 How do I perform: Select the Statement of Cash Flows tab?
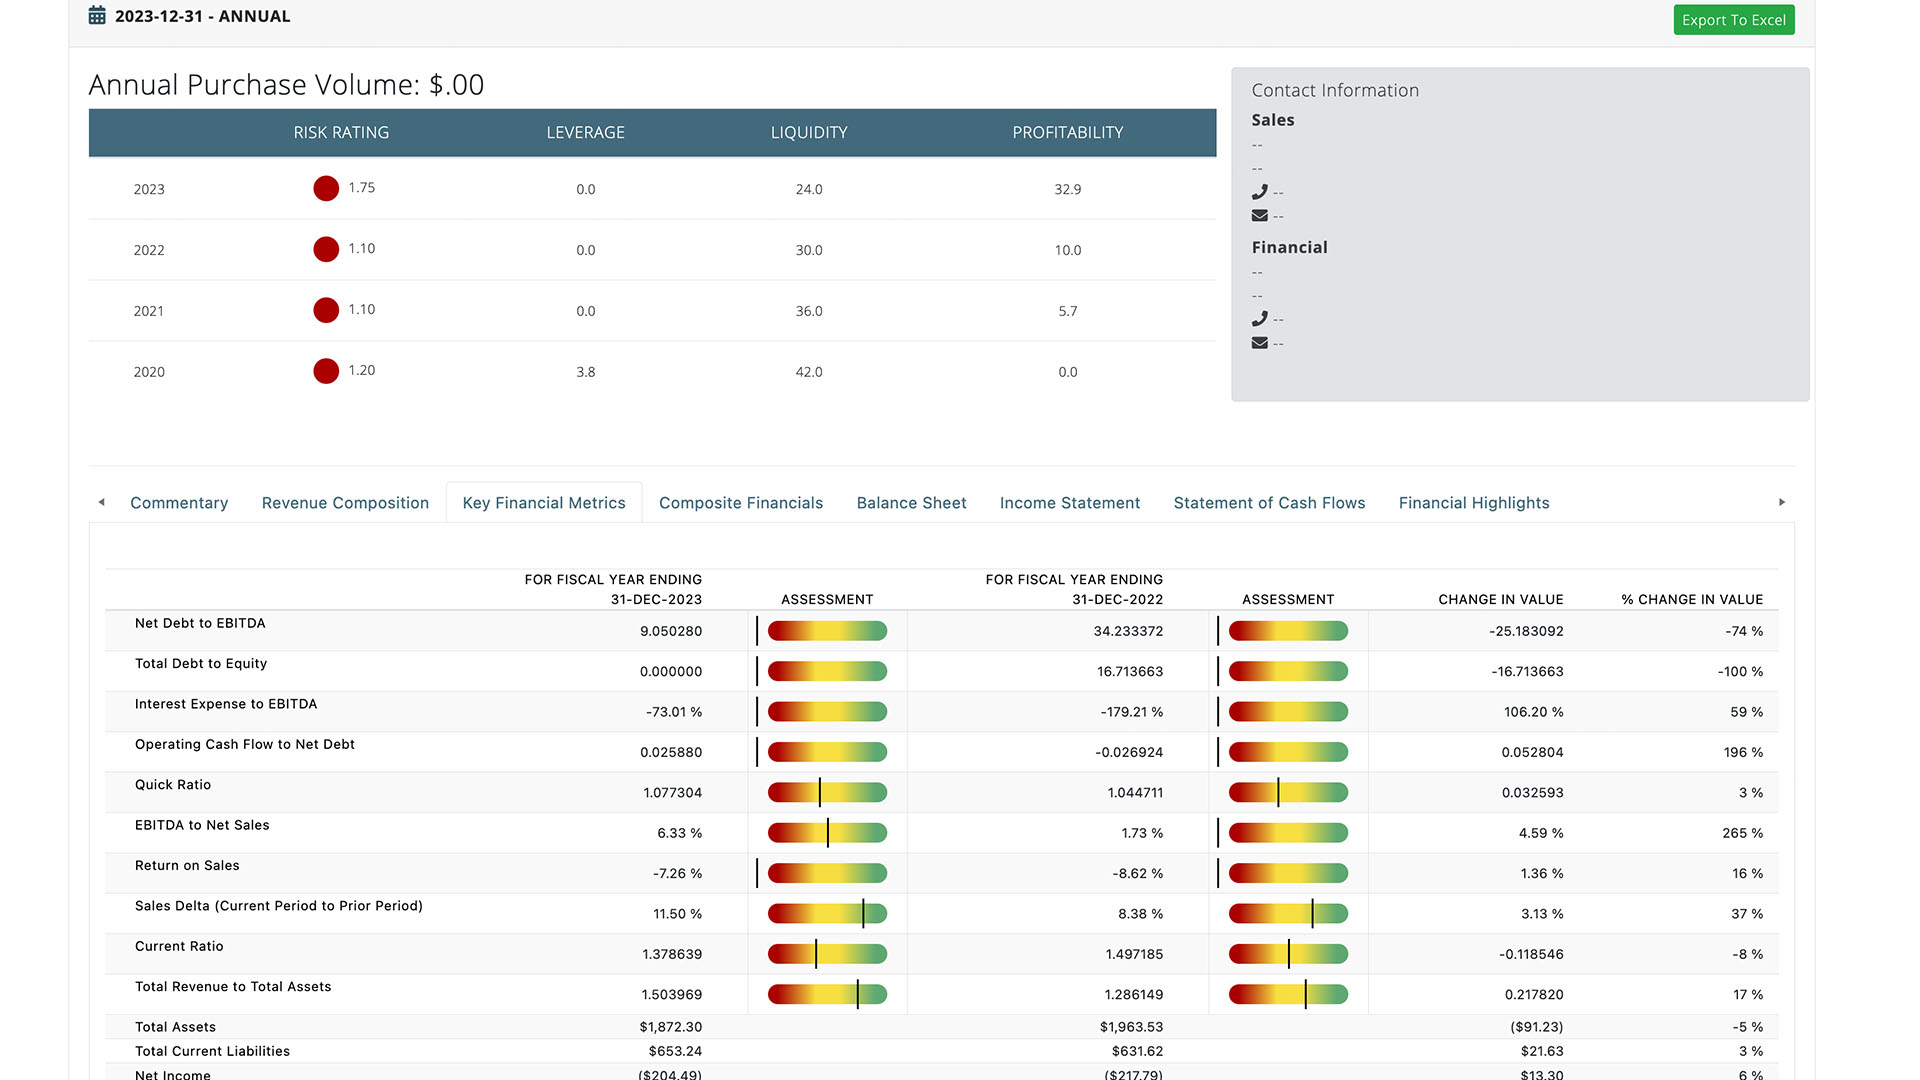point(1269,503)
